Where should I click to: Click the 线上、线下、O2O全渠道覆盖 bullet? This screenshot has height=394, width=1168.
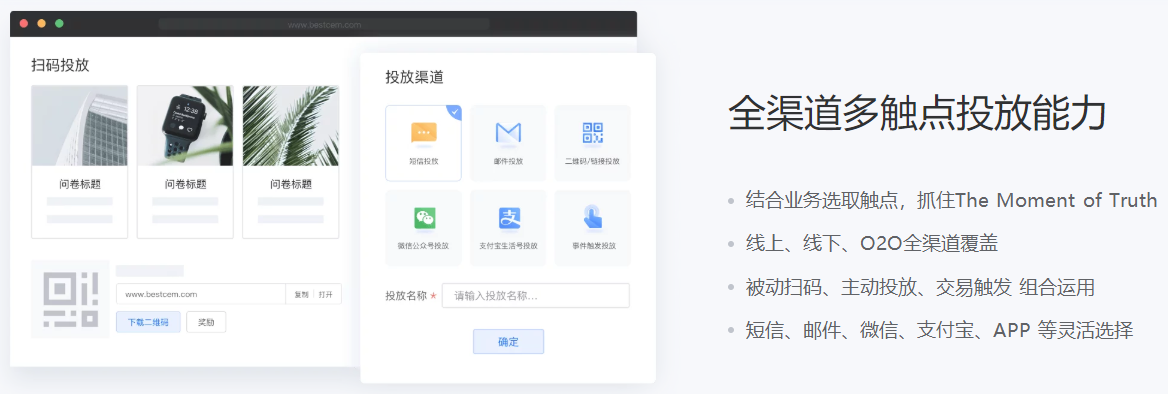point(872,244)
